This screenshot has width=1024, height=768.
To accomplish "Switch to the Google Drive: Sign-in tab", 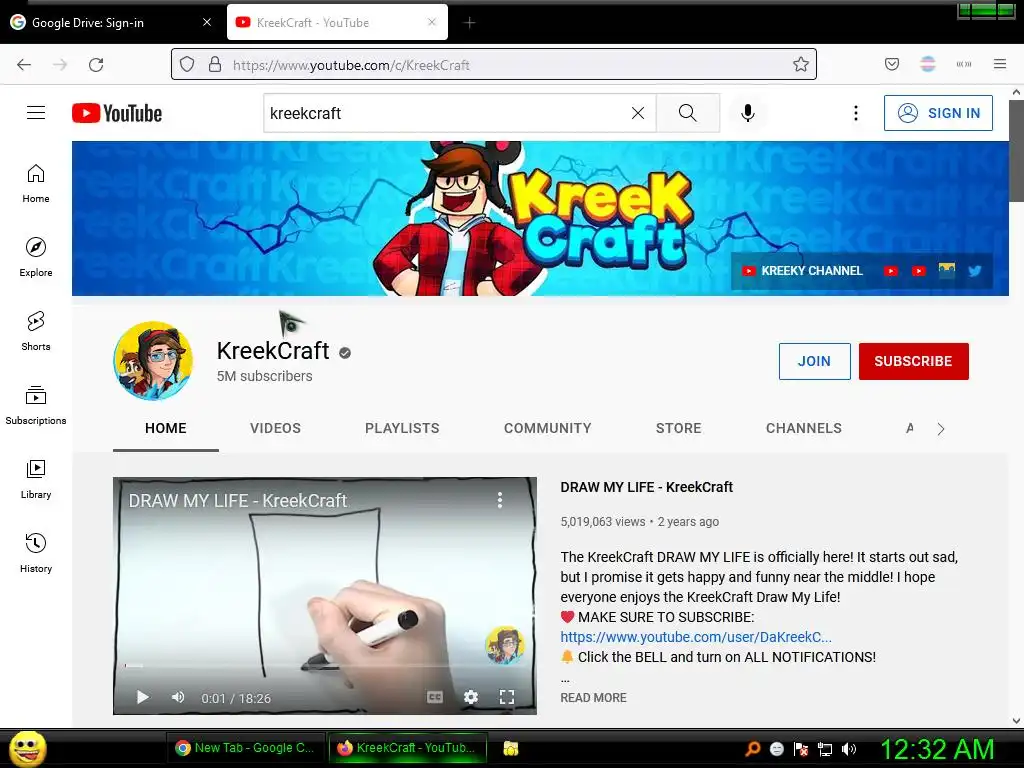I will pyautogui.click(x=111, y=23).
